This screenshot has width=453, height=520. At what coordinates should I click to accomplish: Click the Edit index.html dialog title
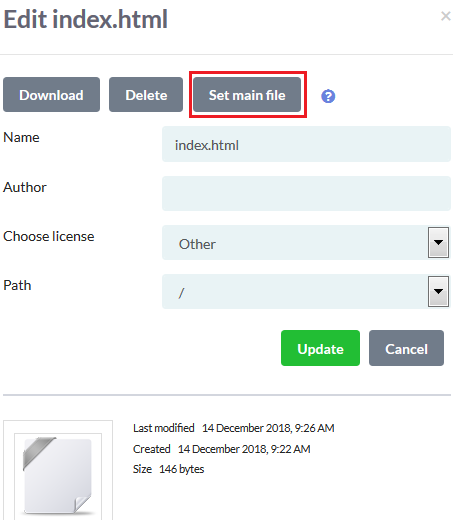[x=85, y=19]
